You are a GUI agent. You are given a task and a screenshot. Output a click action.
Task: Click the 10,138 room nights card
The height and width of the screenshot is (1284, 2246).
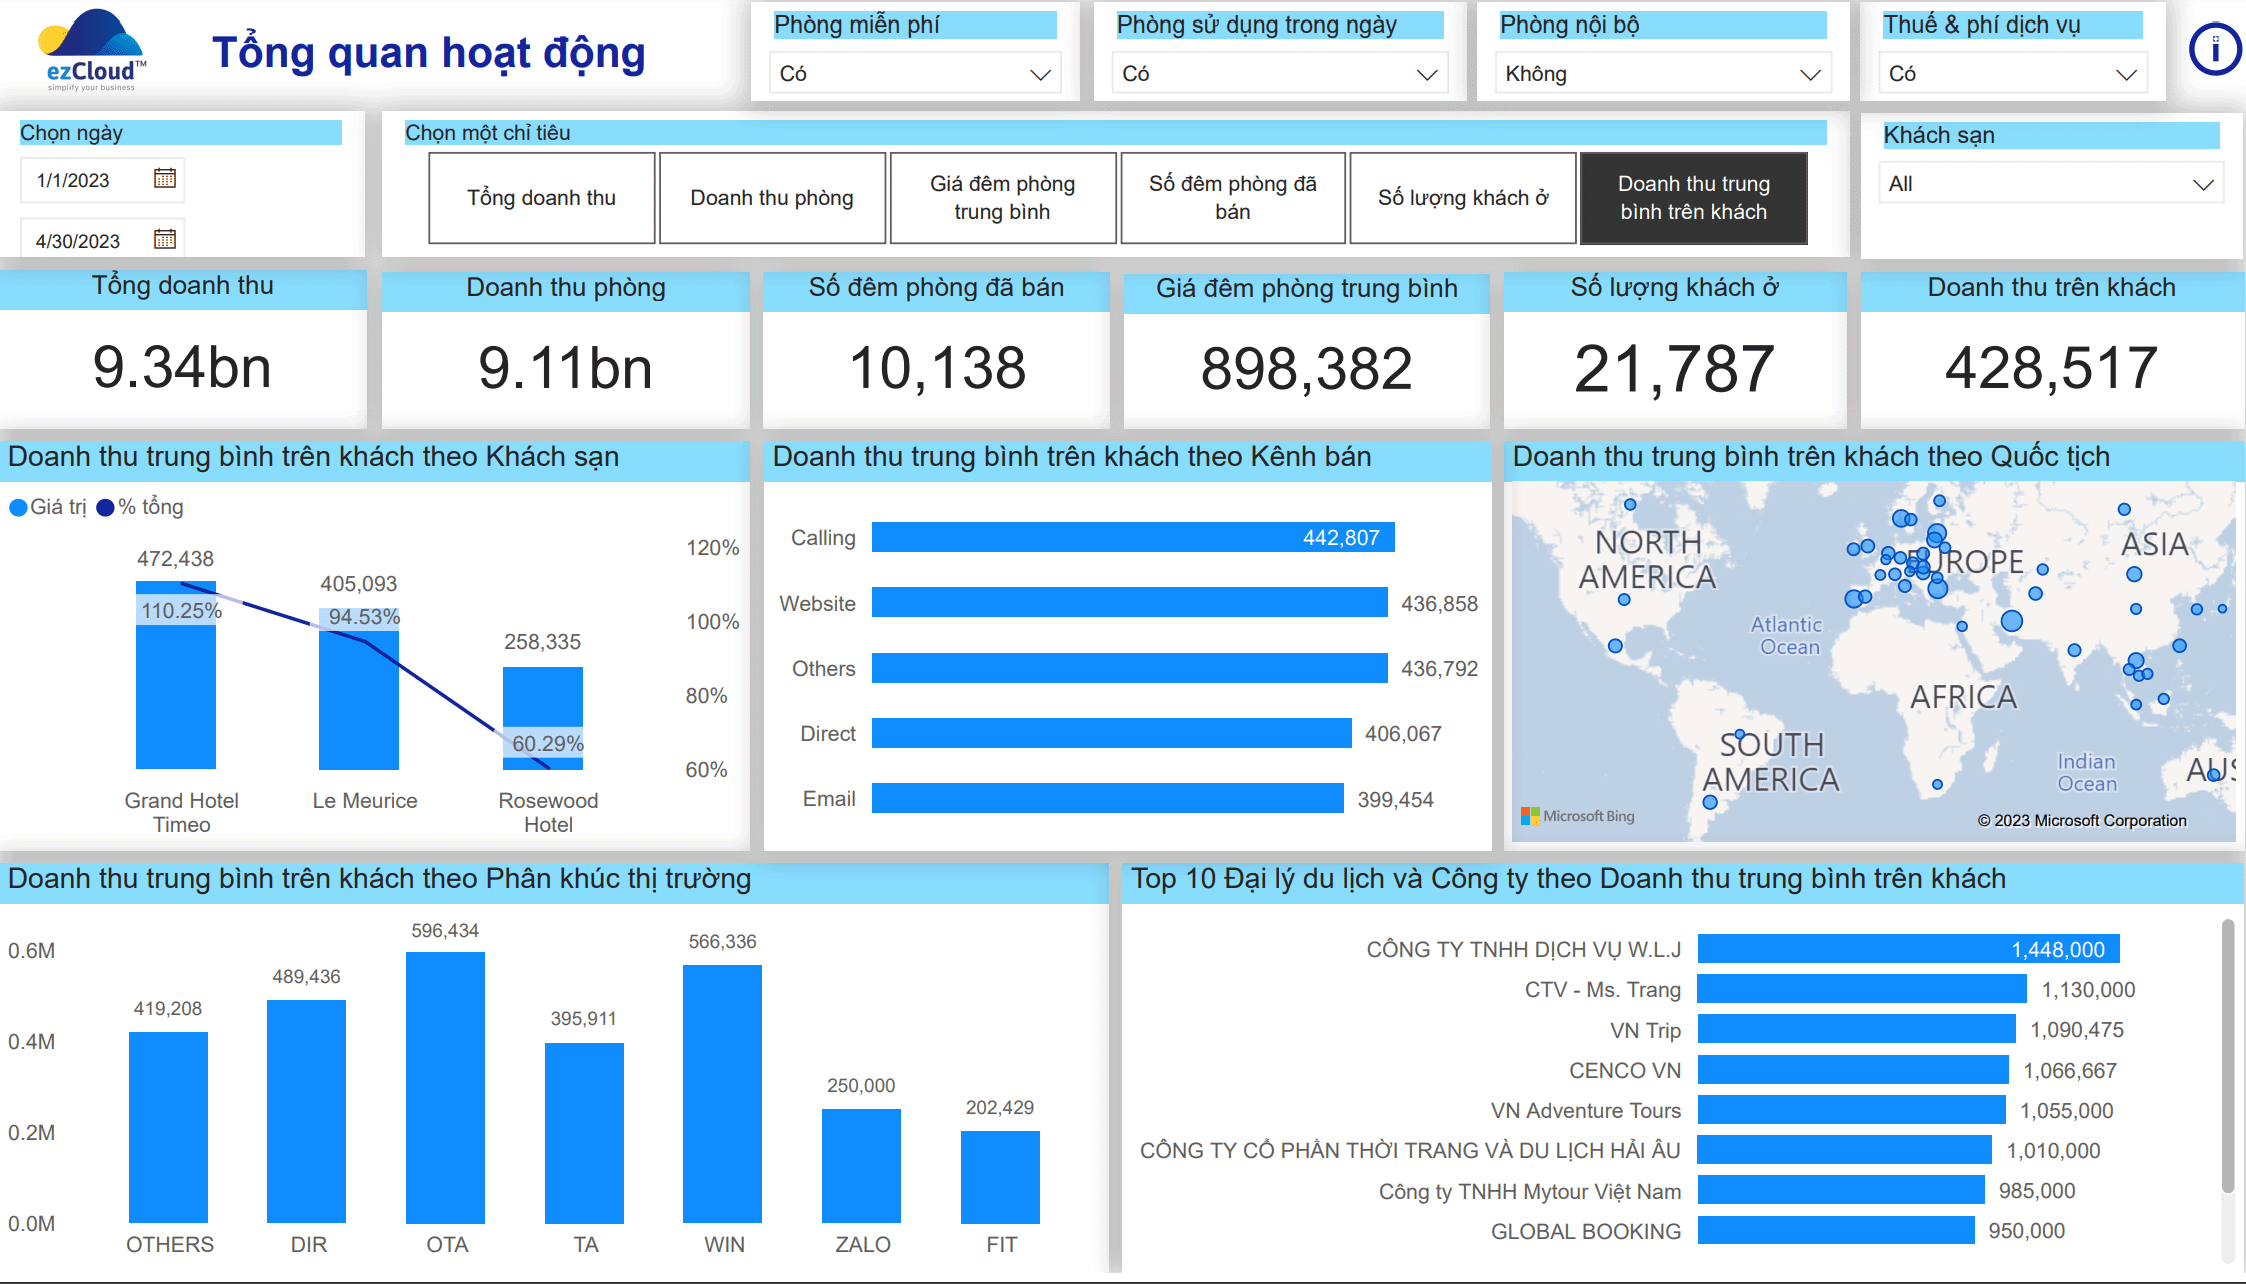point(936,349)
